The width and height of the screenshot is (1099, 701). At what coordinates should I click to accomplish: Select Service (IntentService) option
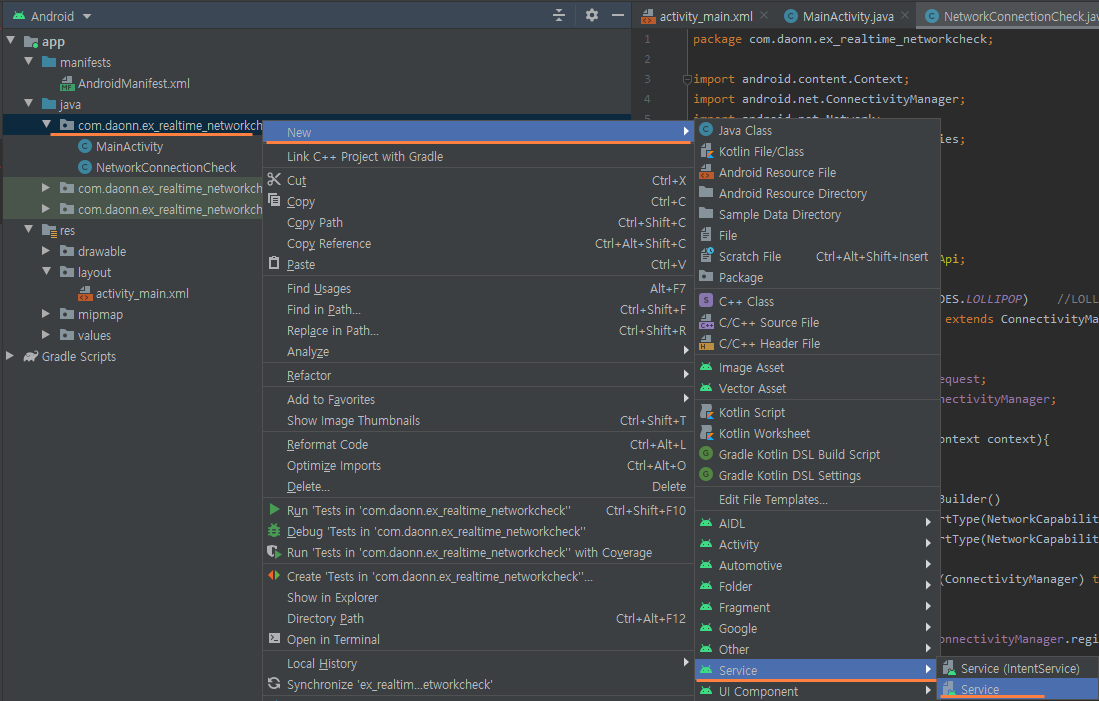pos(1019,668)
